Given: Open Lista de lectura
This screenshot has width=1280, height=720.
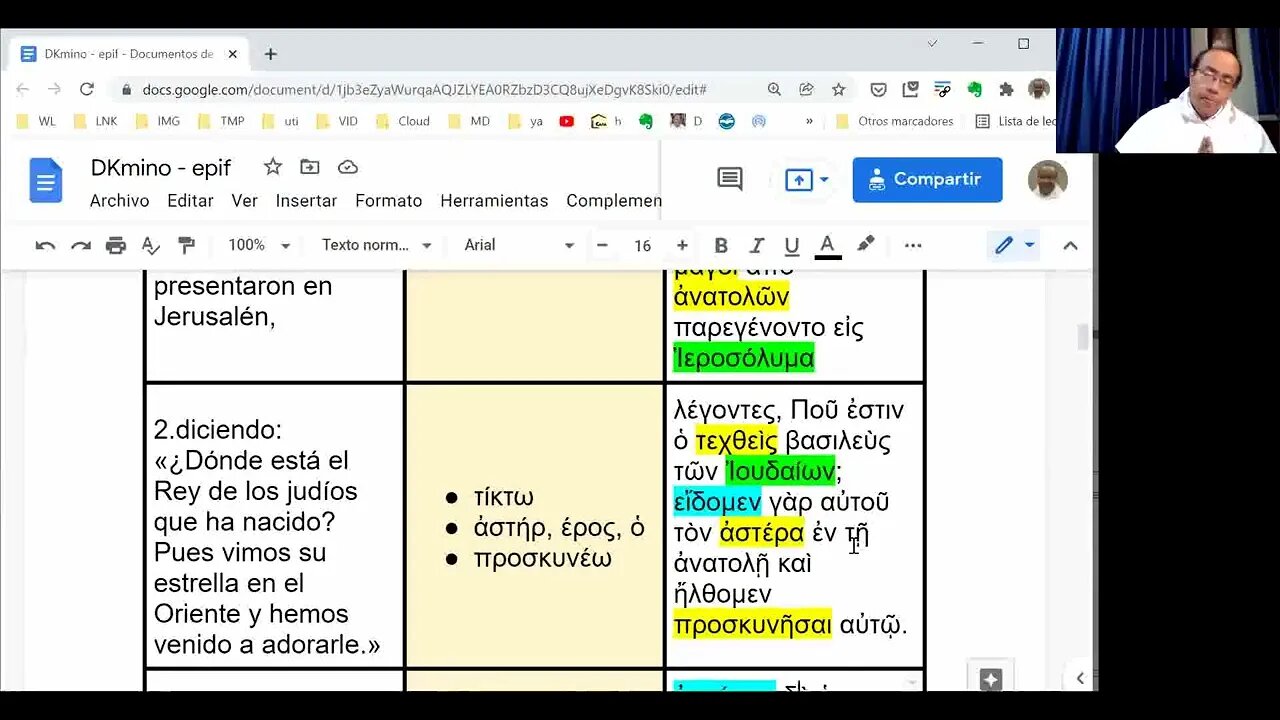Looking at the screenshot, I should click(1015, 121).
